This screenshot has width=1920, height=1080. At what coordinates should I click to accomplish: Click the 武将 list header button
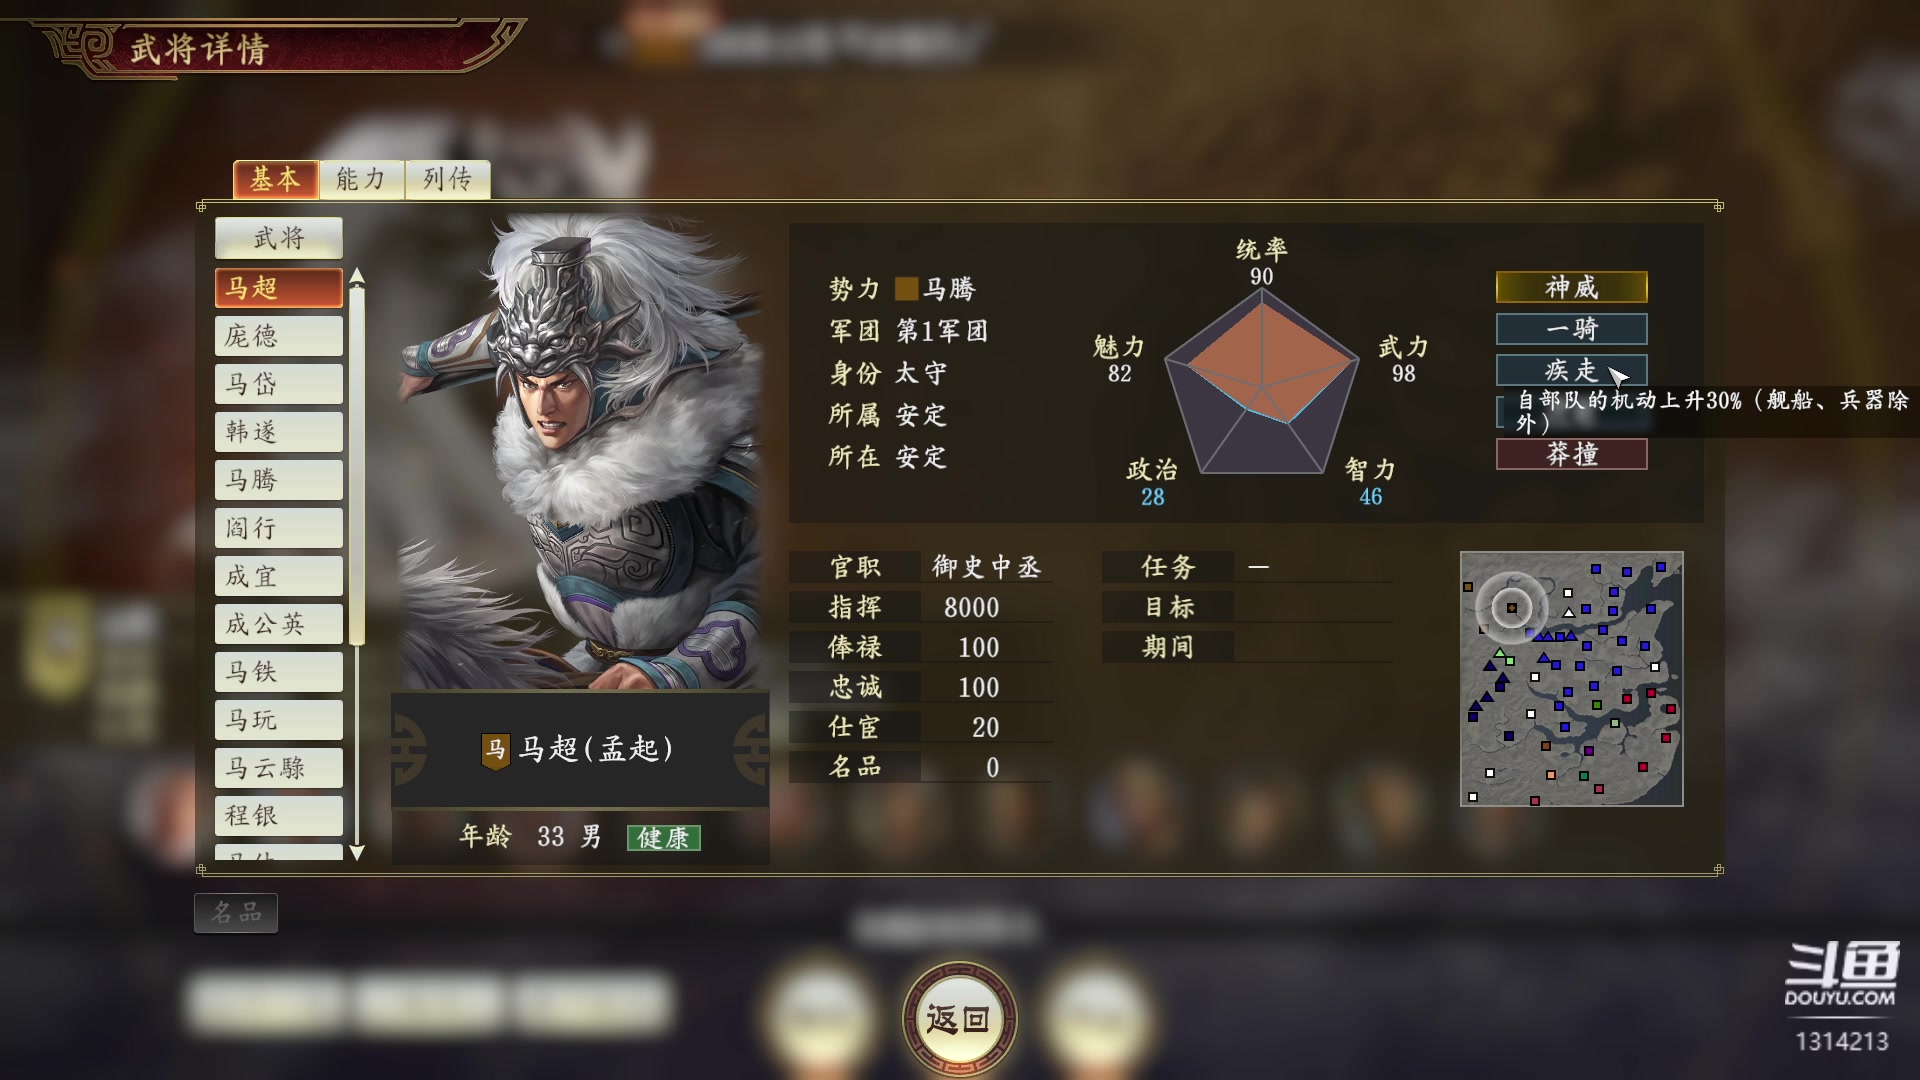279,238
